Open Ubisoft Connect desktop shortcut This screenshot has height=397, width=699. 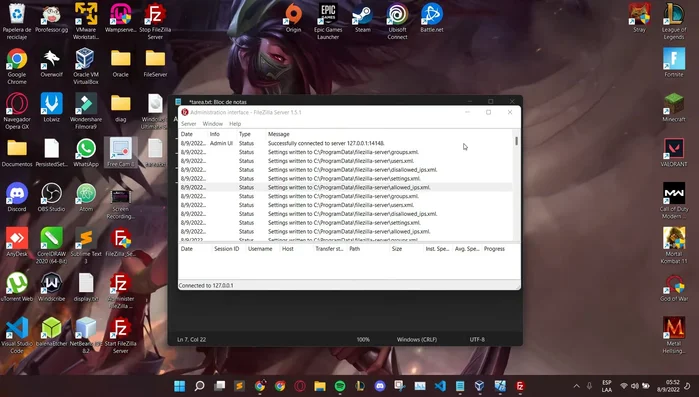click(397, 21)
